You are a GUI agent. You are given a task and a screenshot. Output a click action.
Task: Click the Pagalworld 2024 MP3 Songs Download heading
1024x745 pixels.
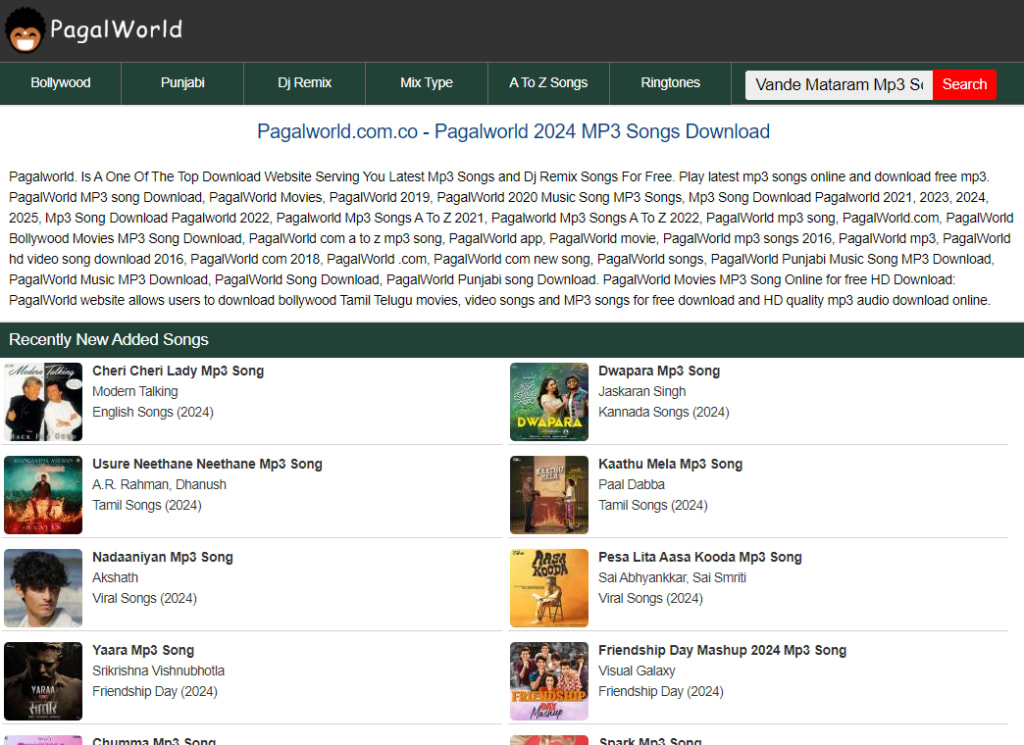(513, 131)
